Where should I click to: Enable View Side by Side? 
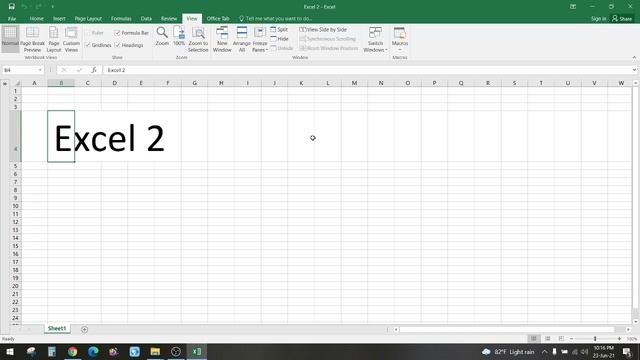[x=323, y=29]
